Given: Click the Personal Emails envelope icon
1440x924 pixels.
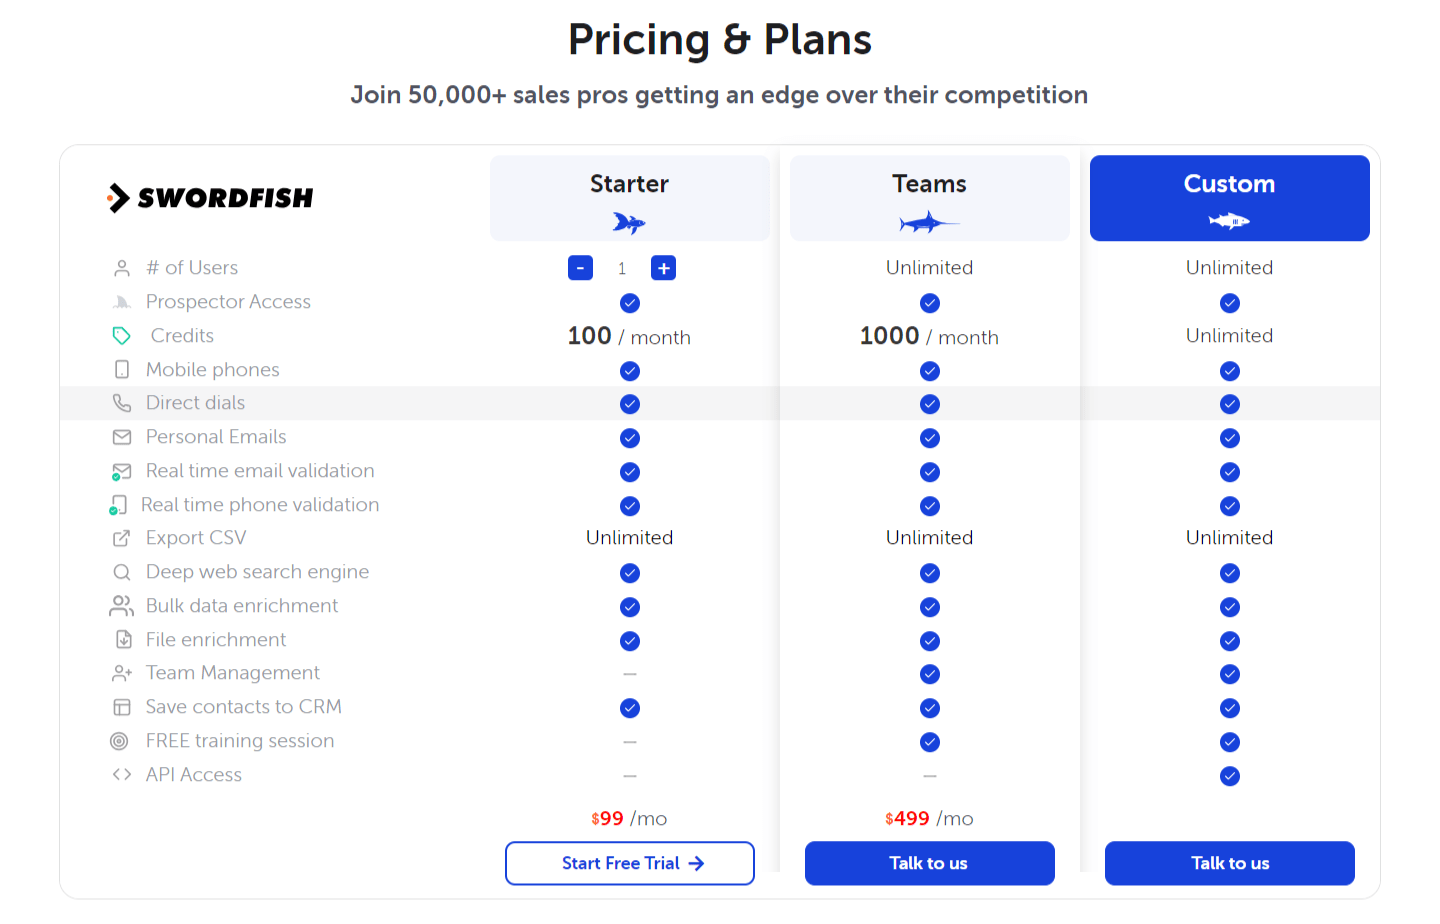Looking at the screenshot, I should click(122, 437).
